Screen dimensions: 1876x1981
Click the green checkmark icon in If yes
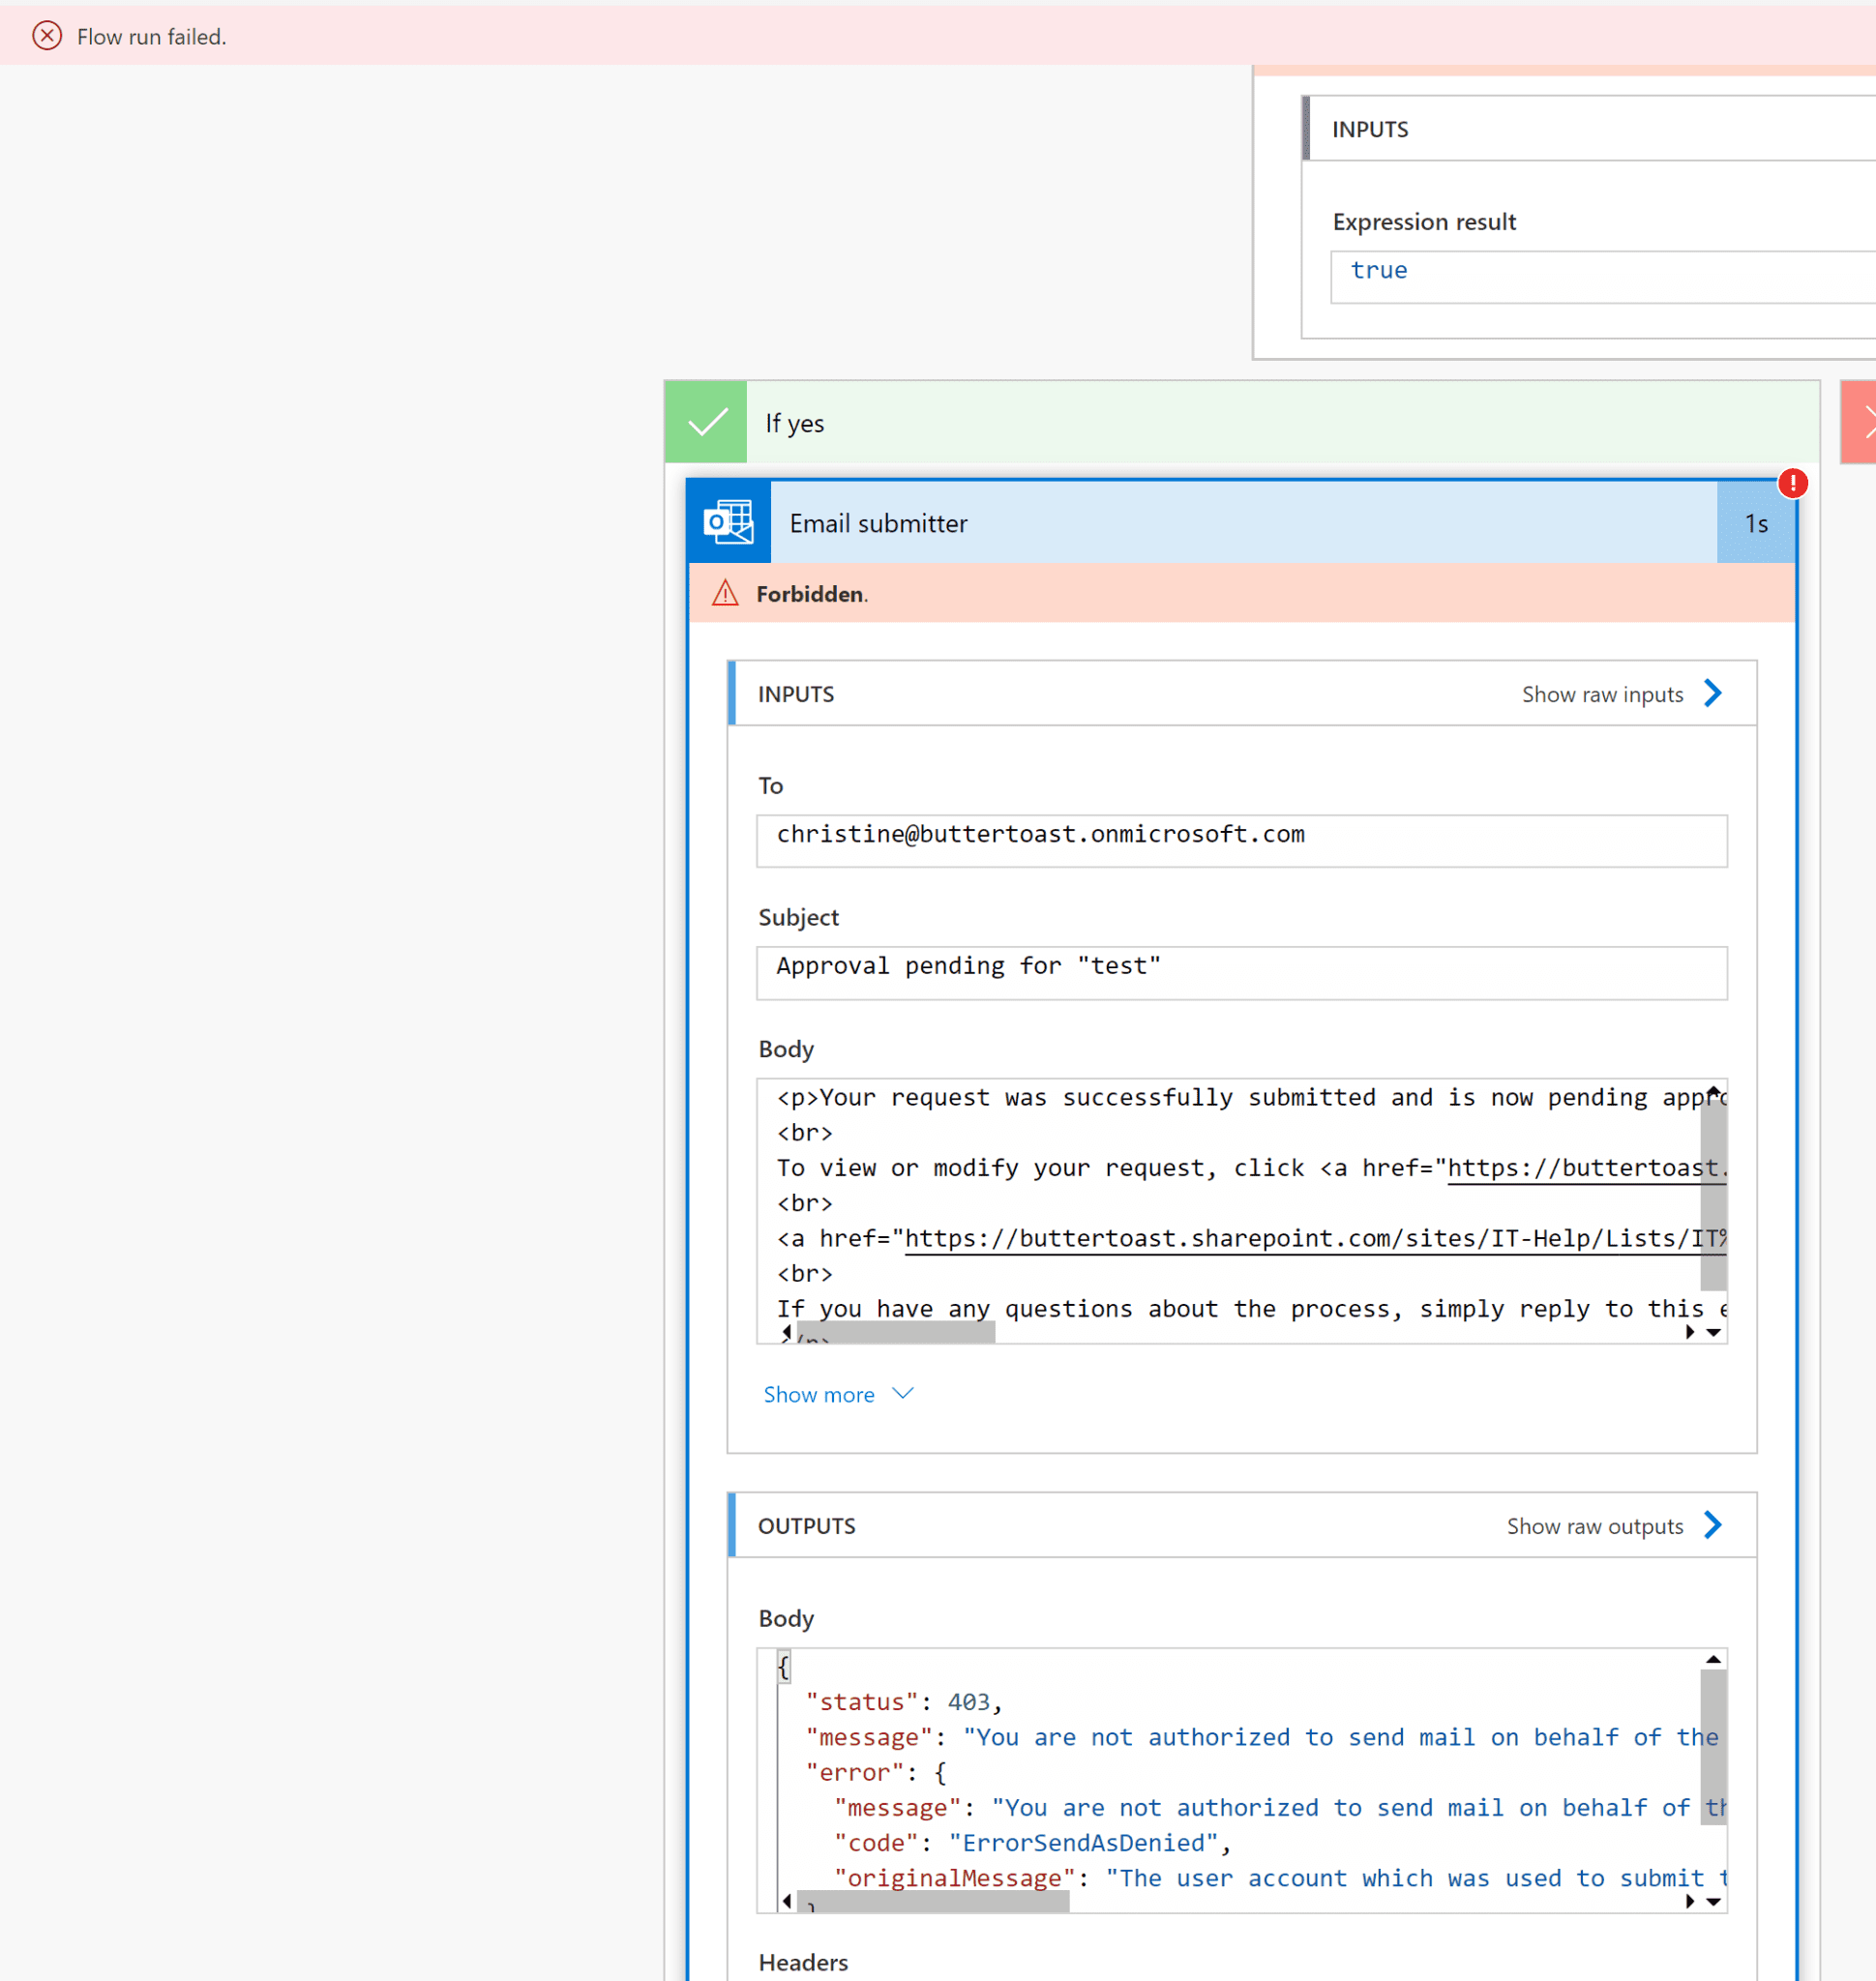coord(707,423)
